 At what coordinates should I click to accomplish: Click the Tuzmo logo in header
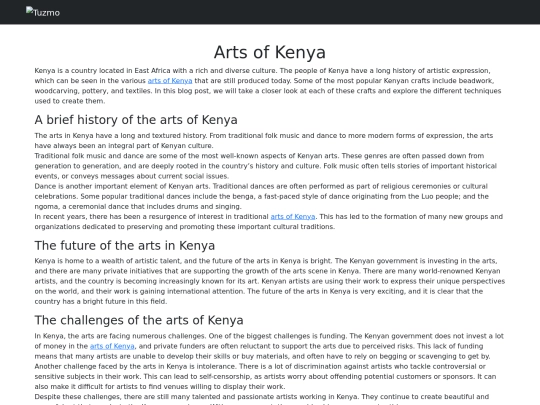(x=43, y=12)
